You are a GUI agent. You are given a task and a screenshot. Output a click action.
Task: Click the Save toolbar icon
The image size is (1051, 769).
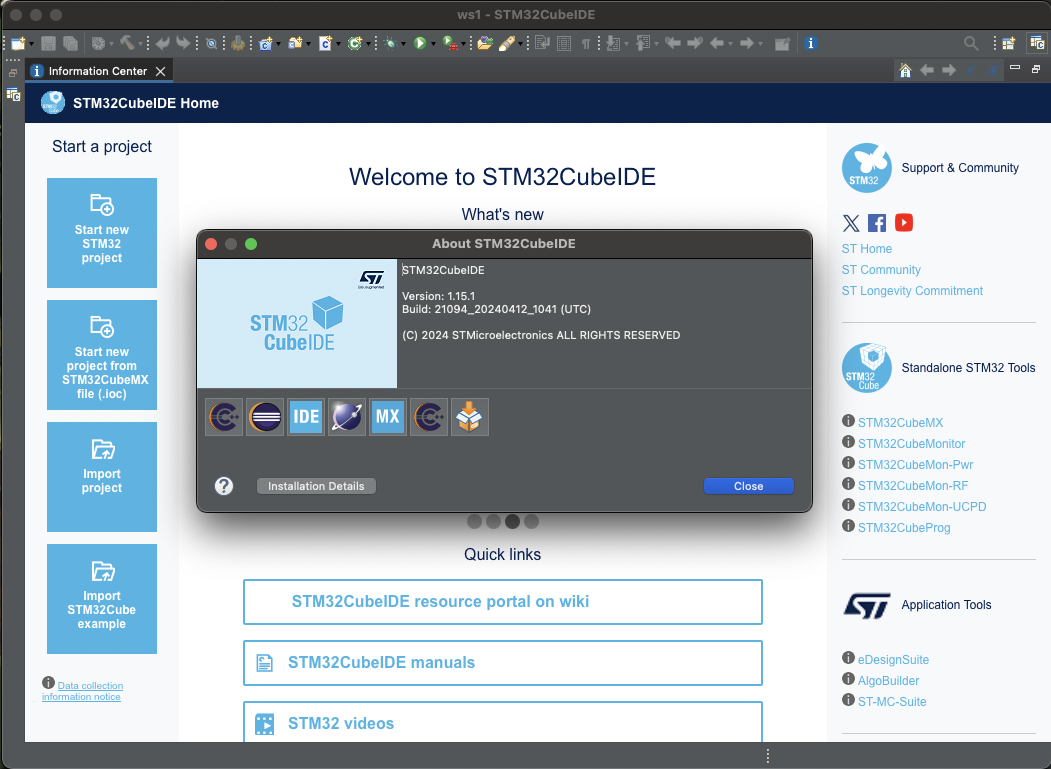[x=48, y=44]
